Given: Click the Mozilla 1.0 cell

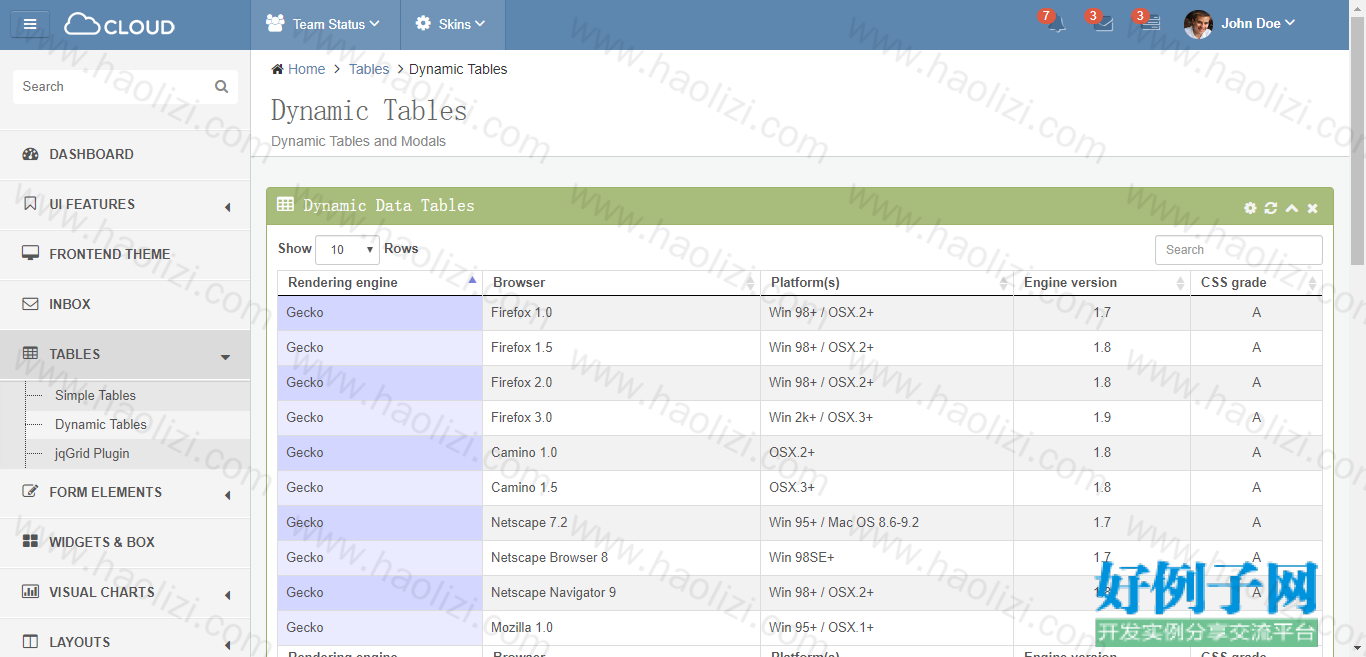Looking at the screenshot, I should [621, 628].
